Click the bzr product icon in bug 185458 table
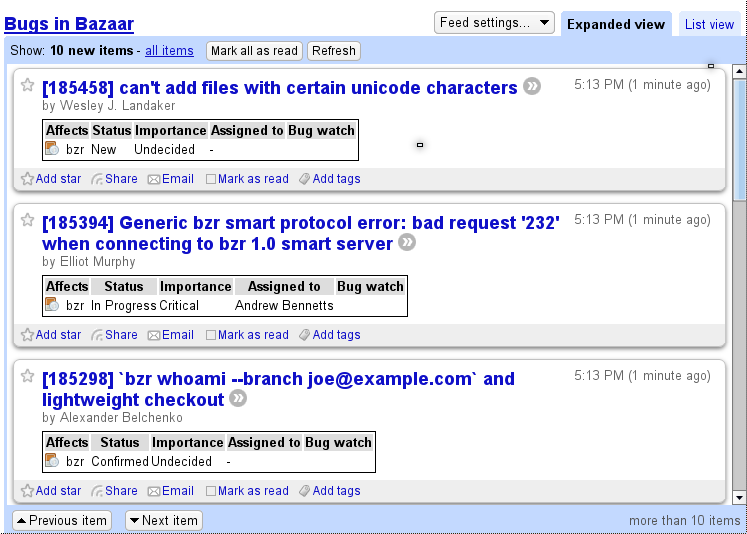The image size is (747, 534). pos(52,149)
